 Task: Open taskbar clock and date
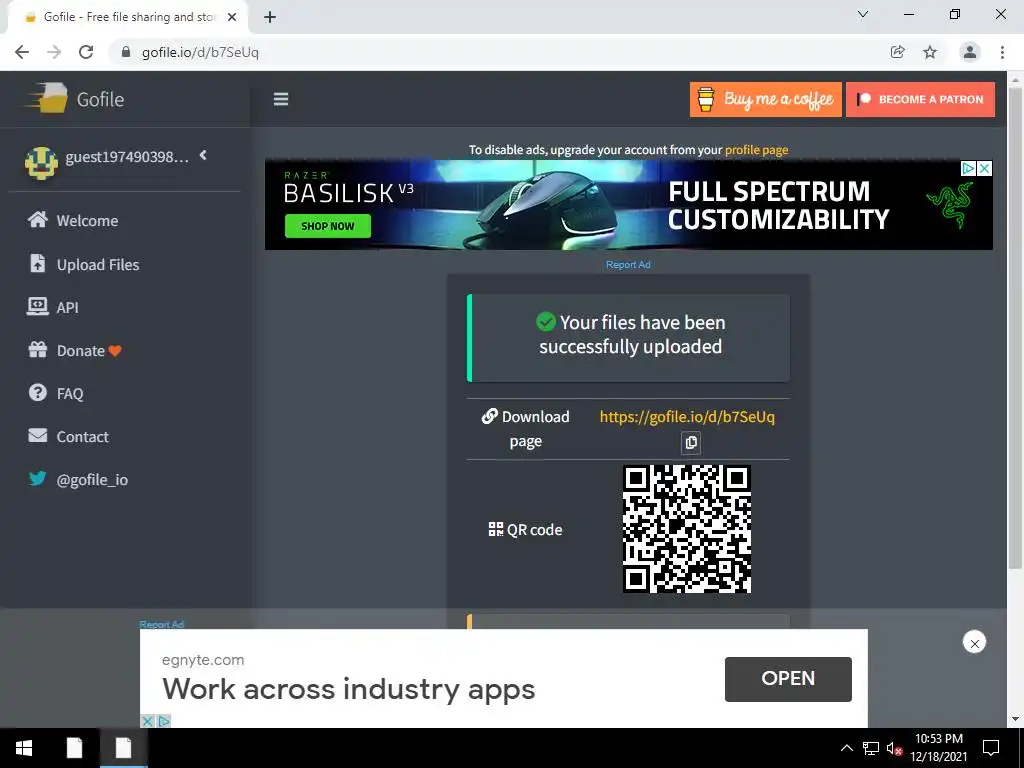pyautogui.click(x=939, y=748)
